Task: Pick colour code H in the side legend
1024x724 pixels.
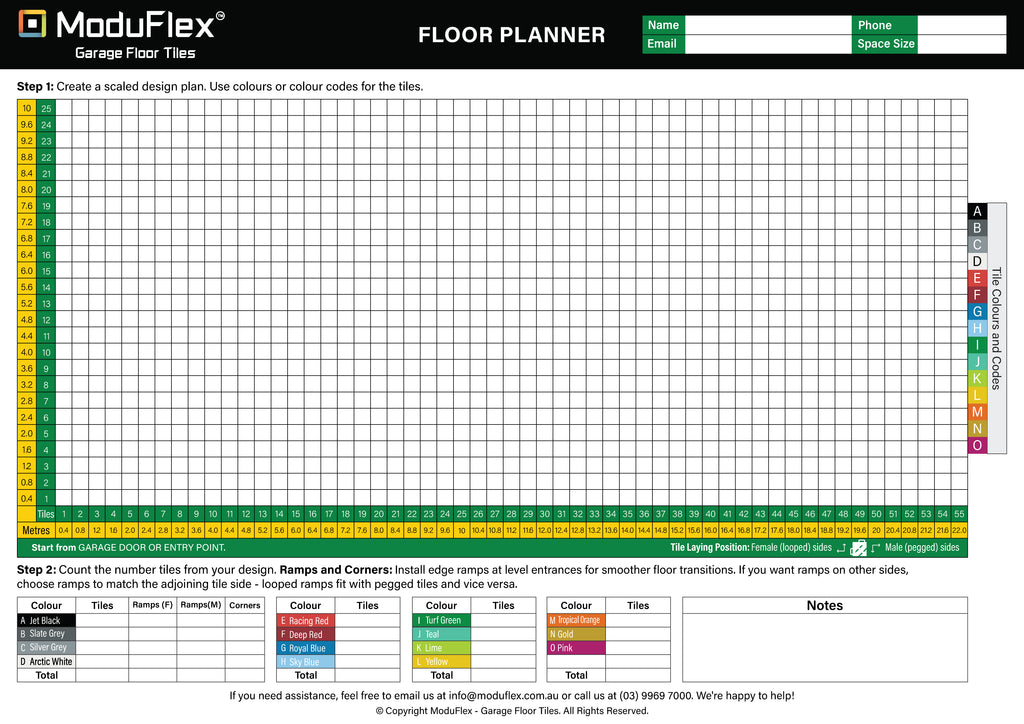Action: (x=977, y=328)
